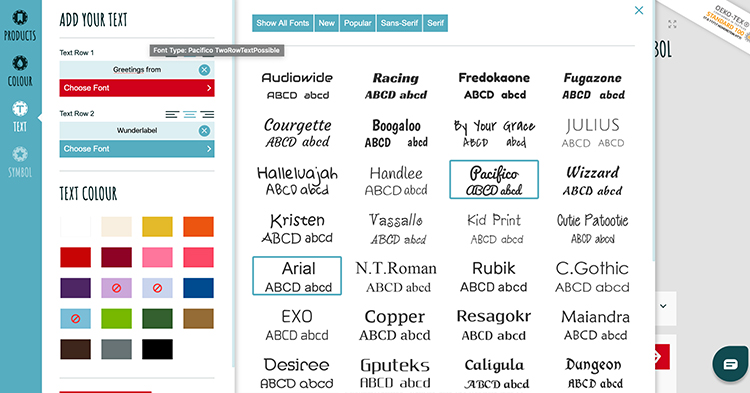Clear the 'Wunderlabel' text field
Image resolution: width=750 pixels, height=393 pixels.
click(x=204, y=131)
